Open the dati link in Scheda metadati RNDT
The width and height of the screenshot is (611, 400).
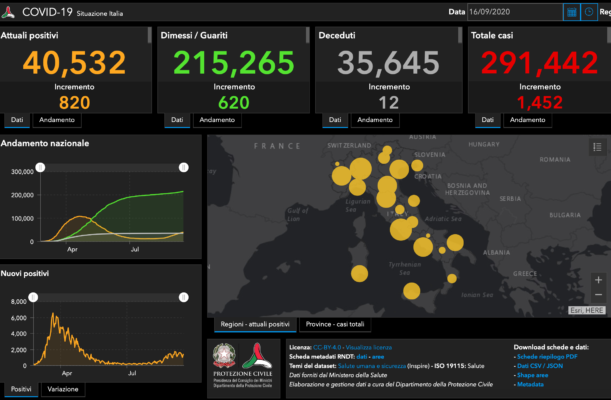(x=362, y=357)
